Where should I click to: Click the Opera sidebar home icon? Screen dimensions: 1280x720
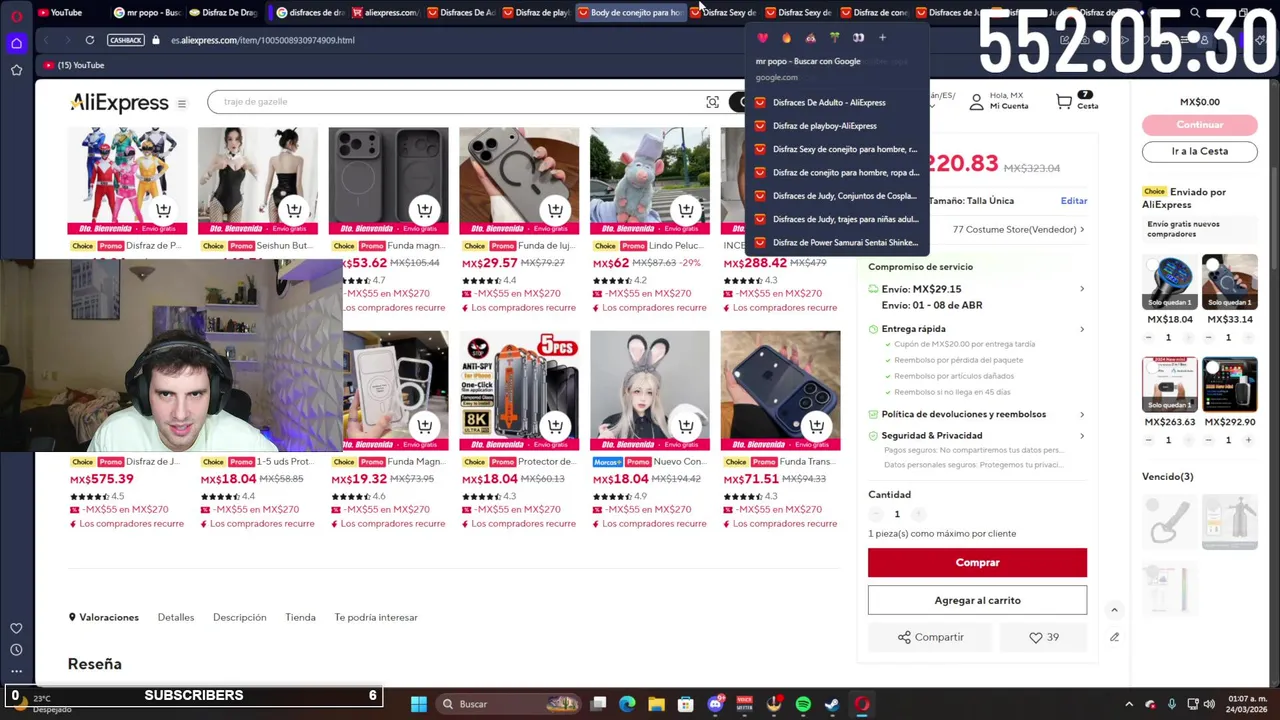coord(16,43)
